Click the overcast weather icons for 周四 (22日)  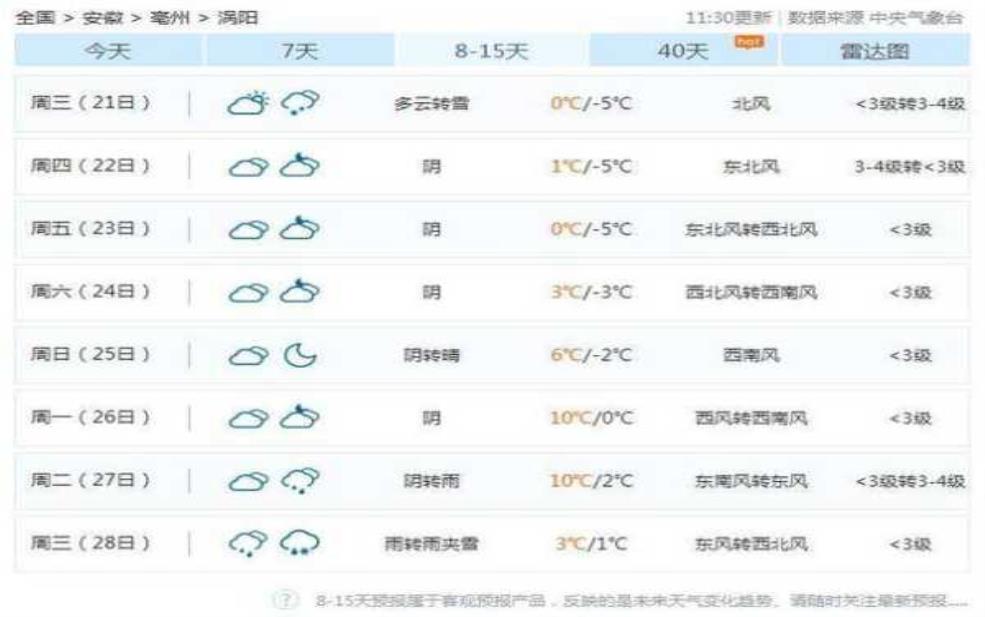click(x=273, y=167)
